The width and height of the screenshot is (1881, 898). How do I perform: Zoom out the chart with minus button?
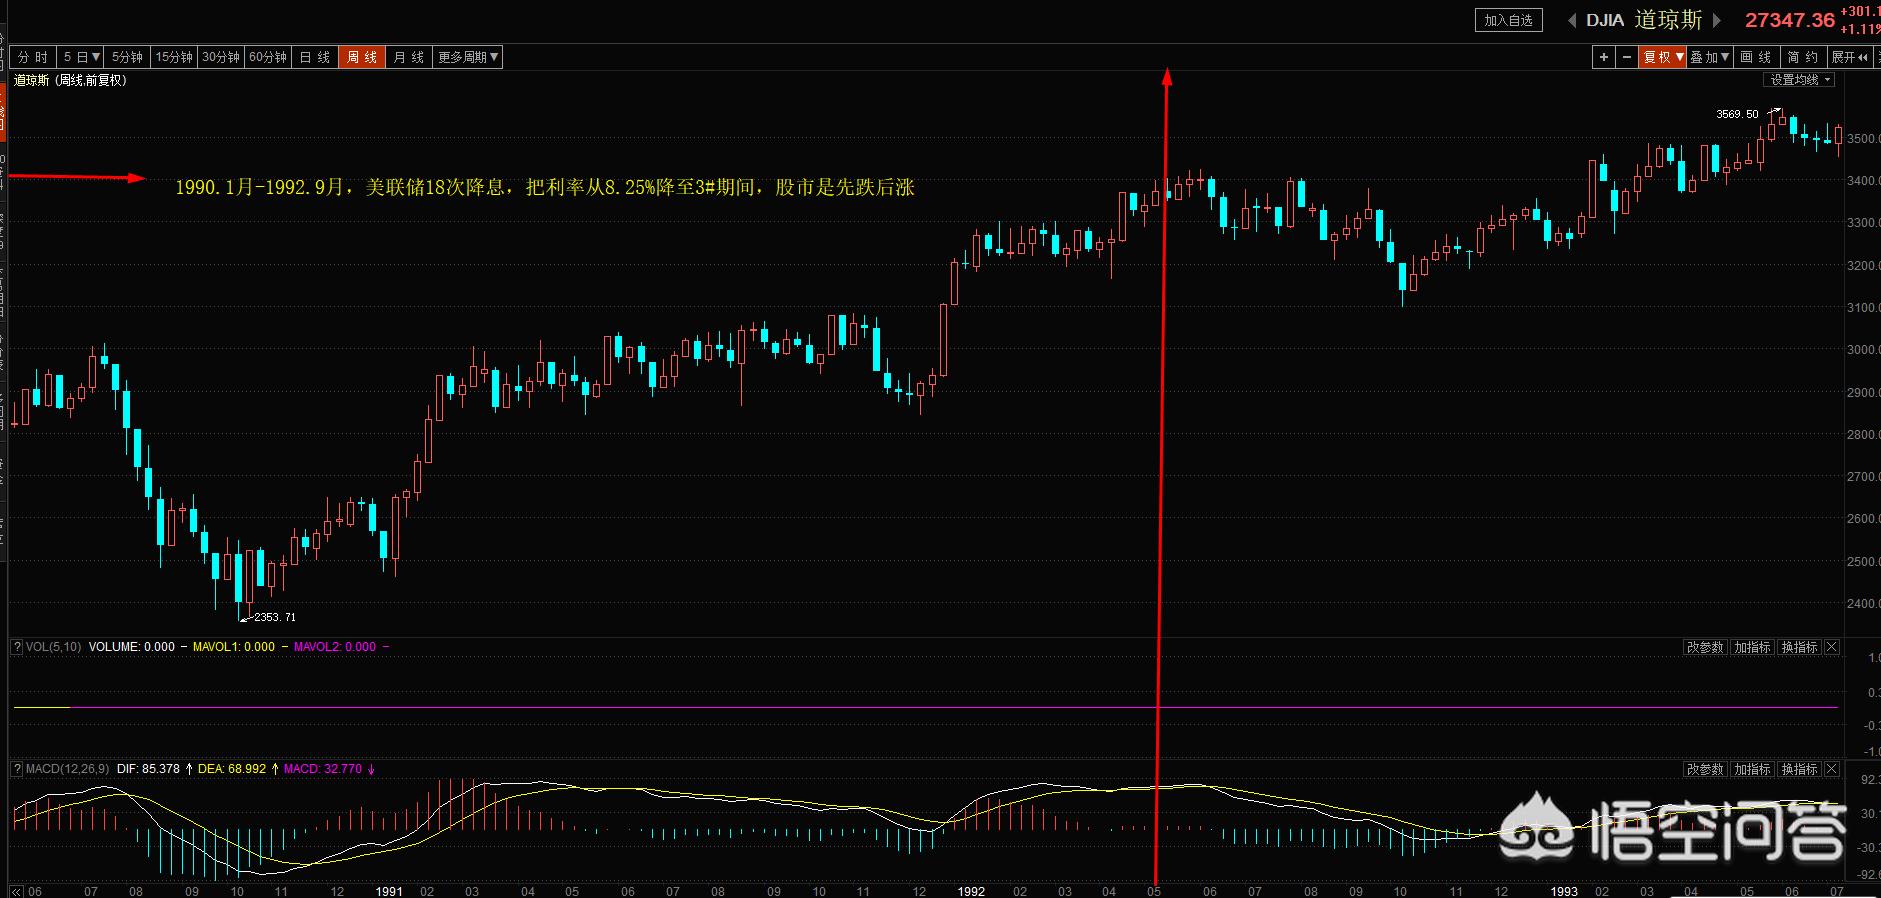tap(1627, 58)
